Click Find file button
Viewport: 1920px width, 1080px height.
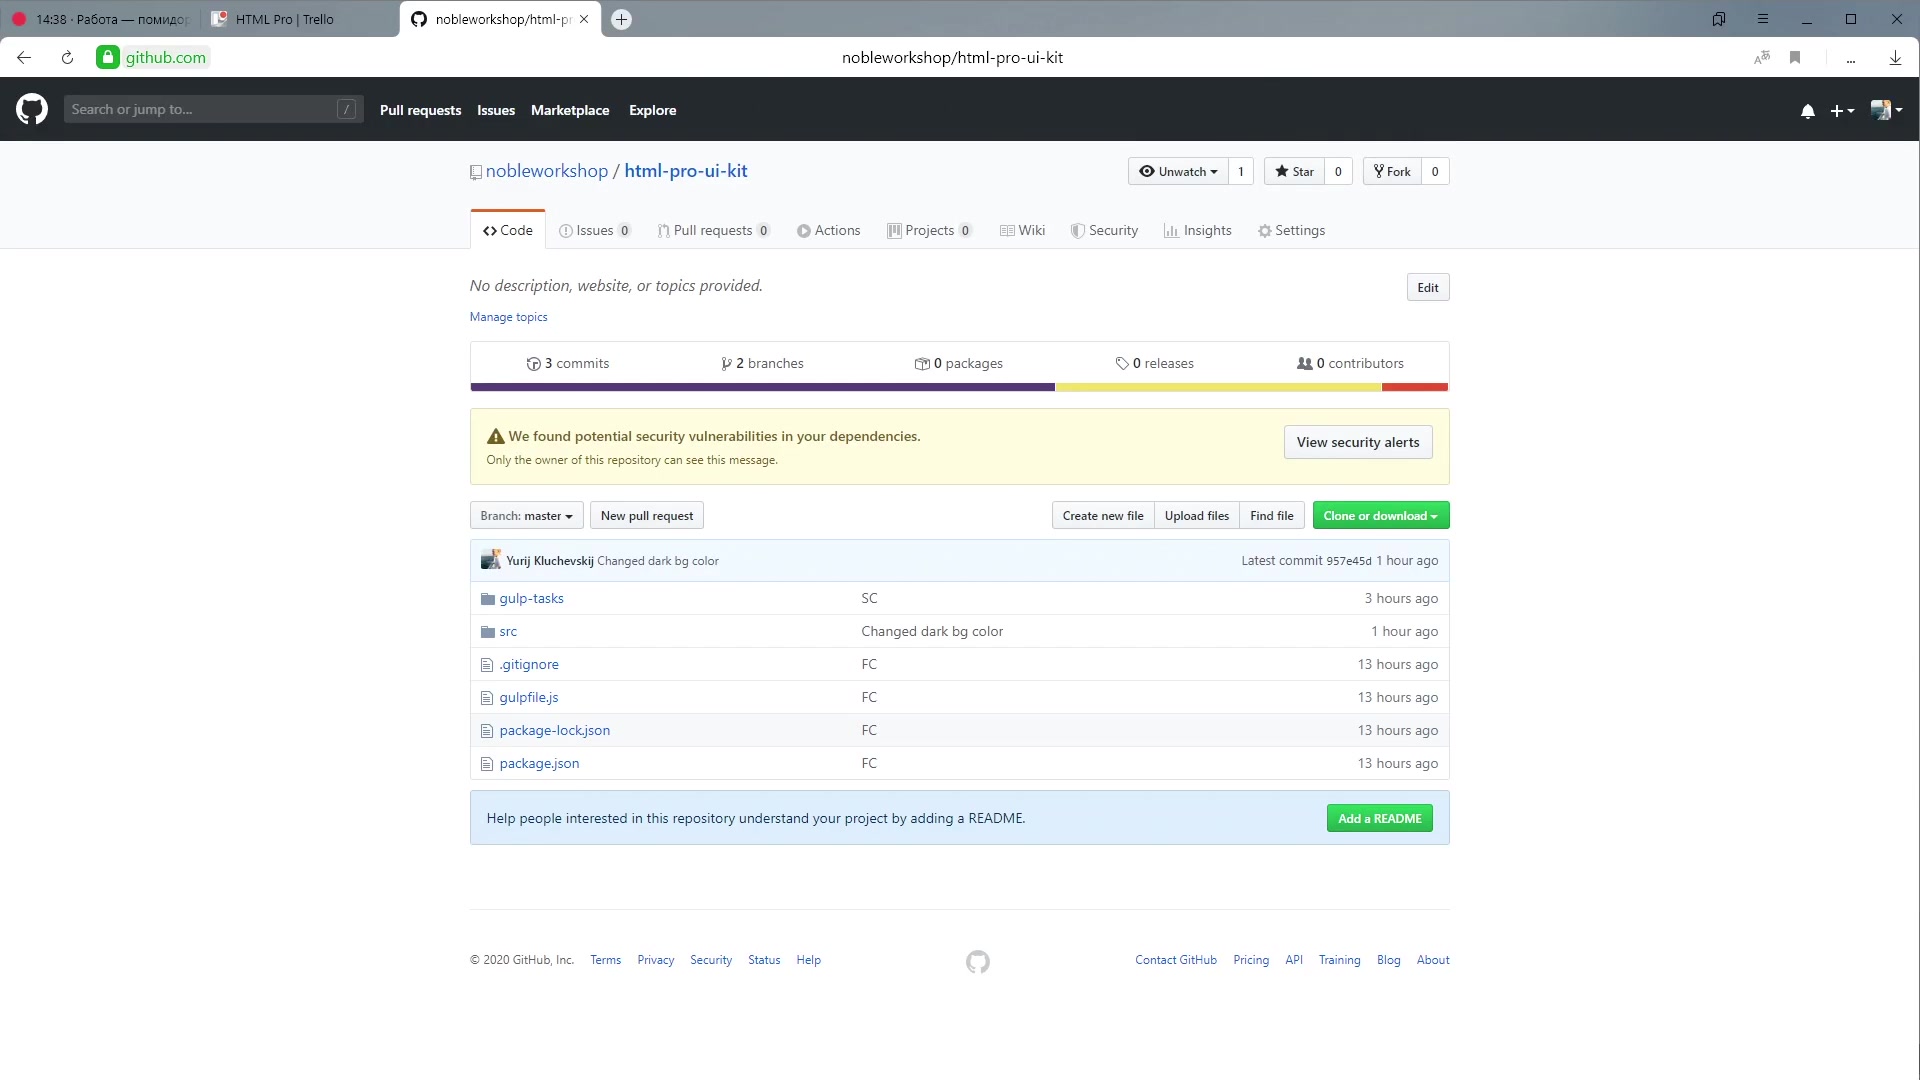(1272, 516)
